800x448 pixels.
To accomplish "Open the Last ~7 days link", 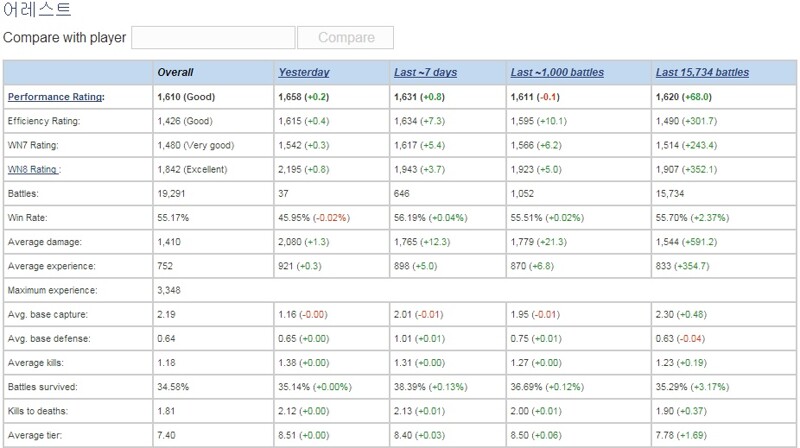I will (x=425, y=72).
